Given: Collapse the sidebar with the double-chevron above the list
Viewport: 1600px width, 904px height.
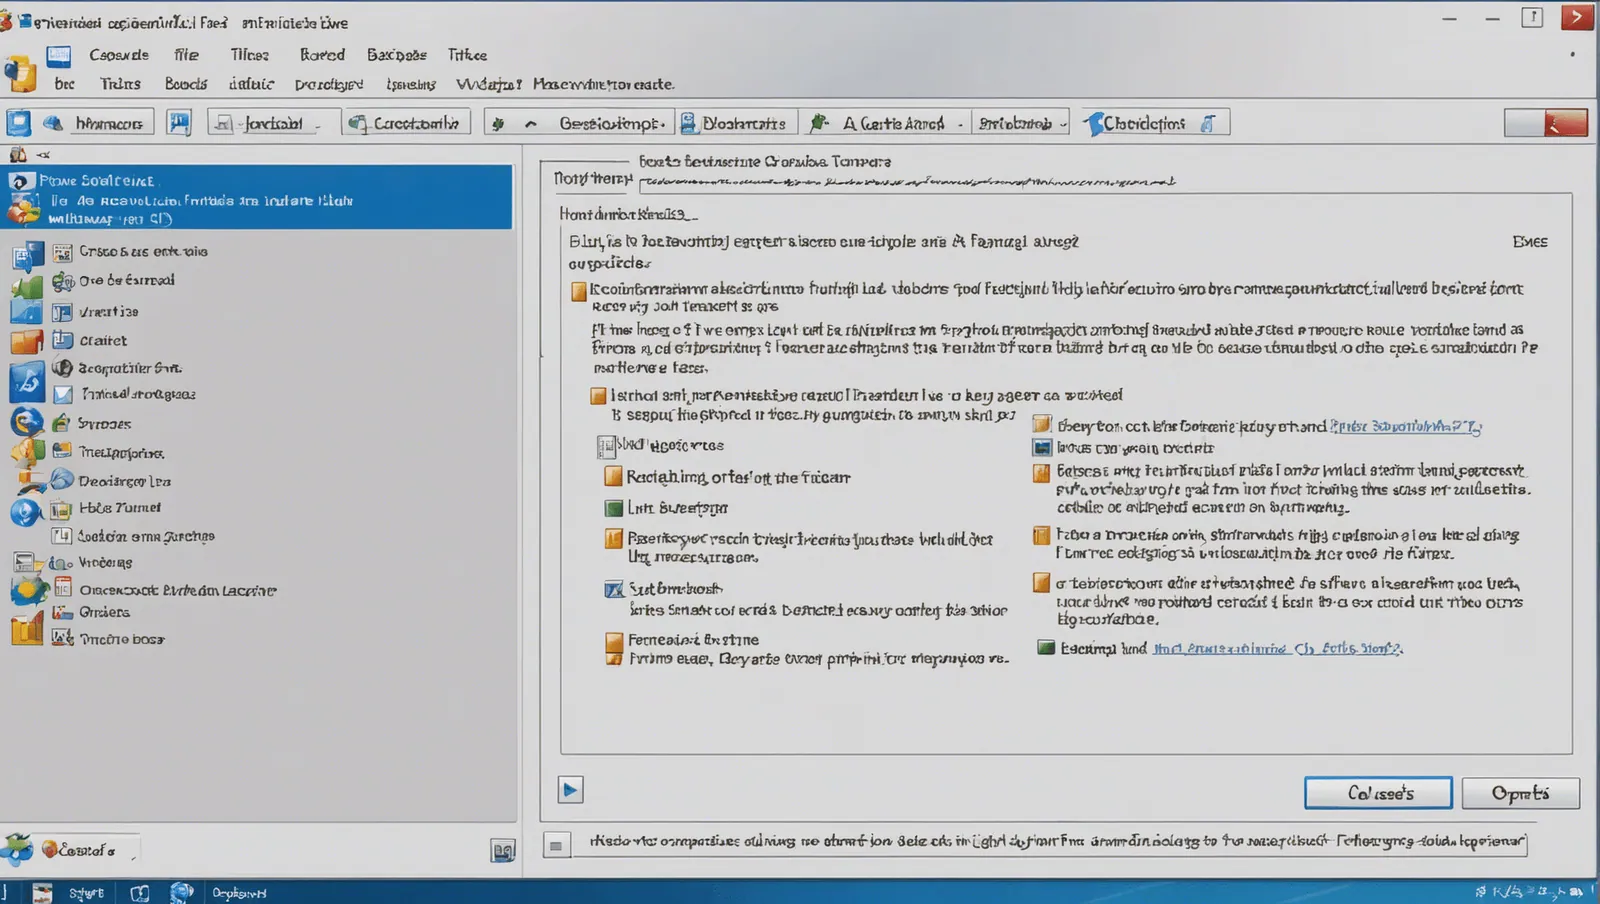Looking at the screenshot, I should [43, 155].
